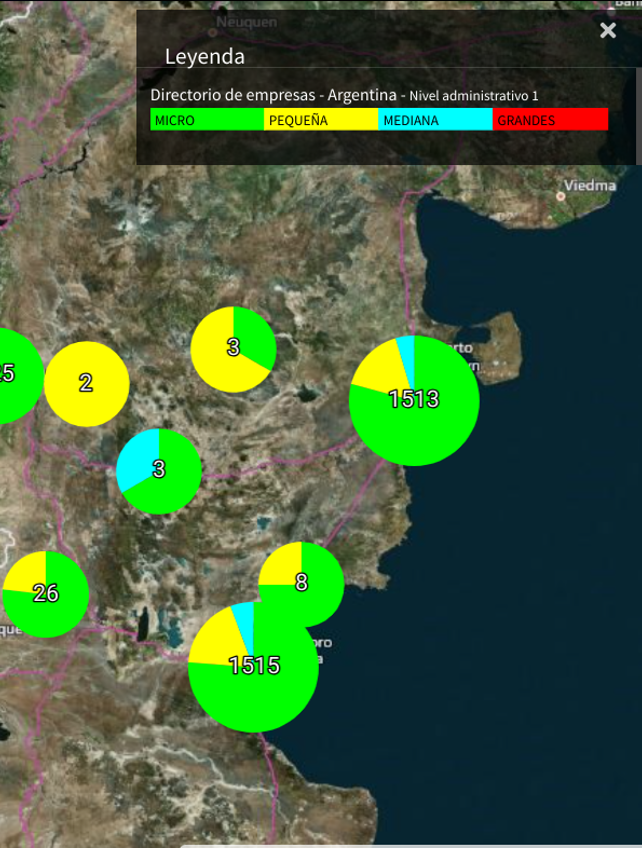
Task: Open the pie chart cluster labeled 8
Action: tap(301, 585)
